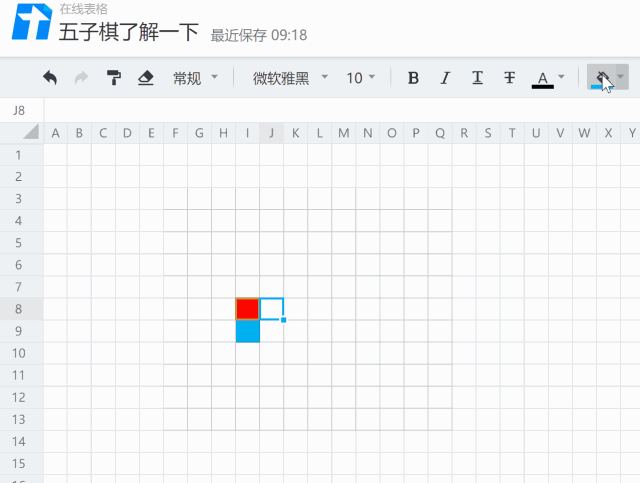
Task: Click the undo arrow icon
Action: 50,78
